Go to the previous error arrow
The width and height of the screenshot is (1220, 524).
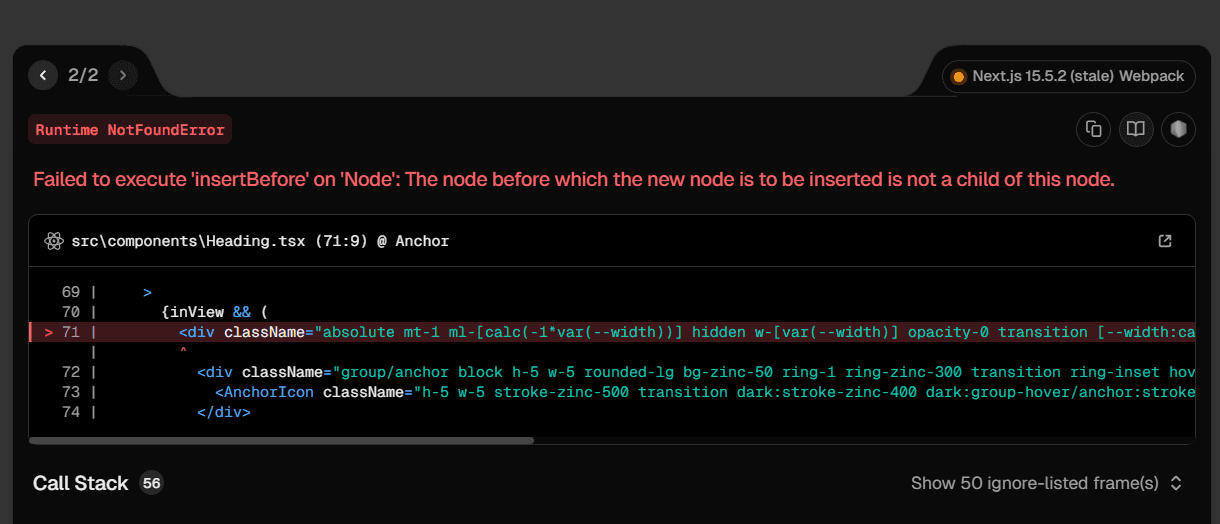click(x=43, y=75)
